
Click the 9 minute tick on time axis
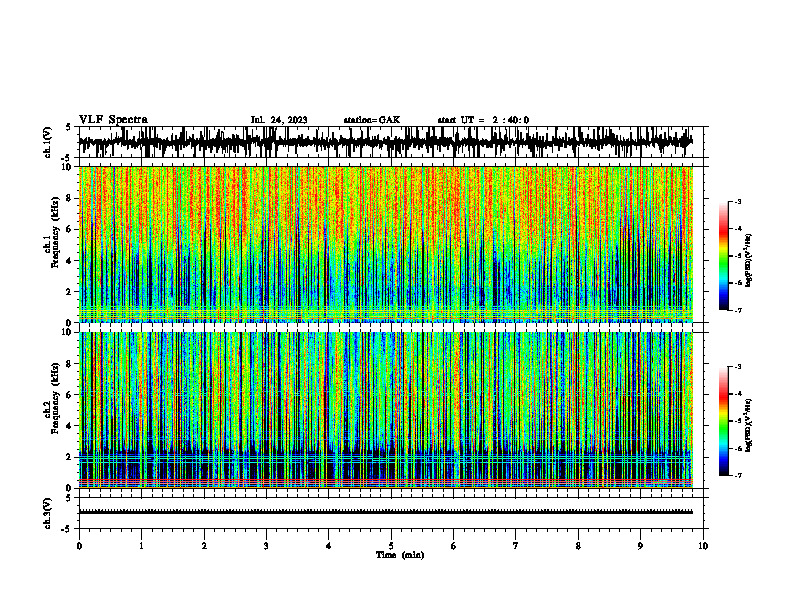(x=640, y=546)
